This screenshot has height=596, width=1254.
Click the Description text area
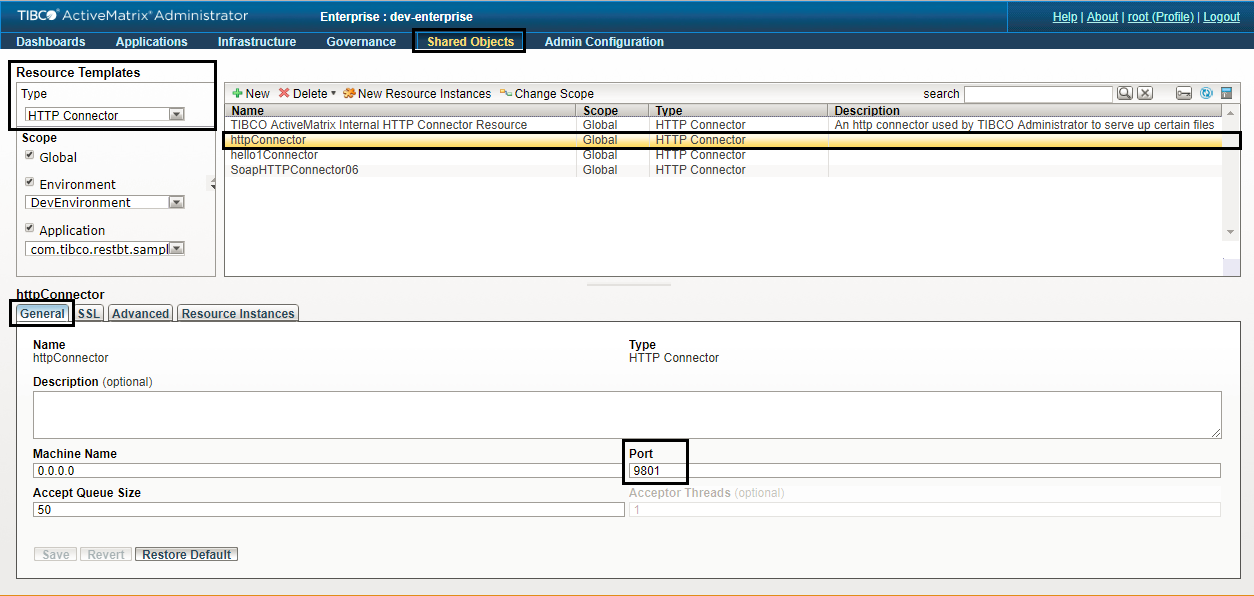(x=627, y=414)
